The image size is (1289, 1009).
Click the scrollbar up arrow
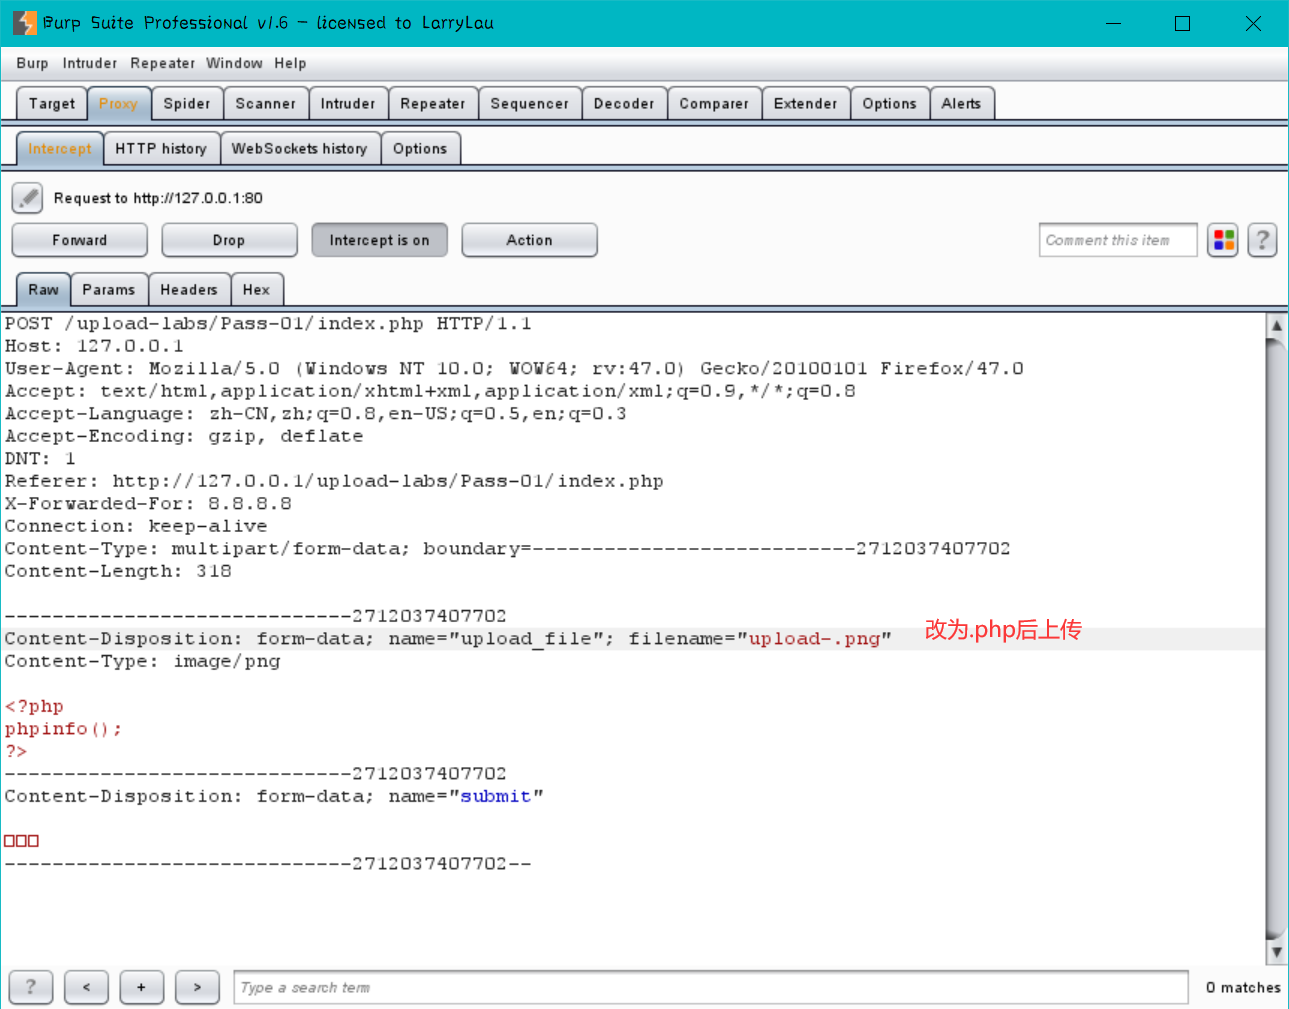pos(1276,326)
